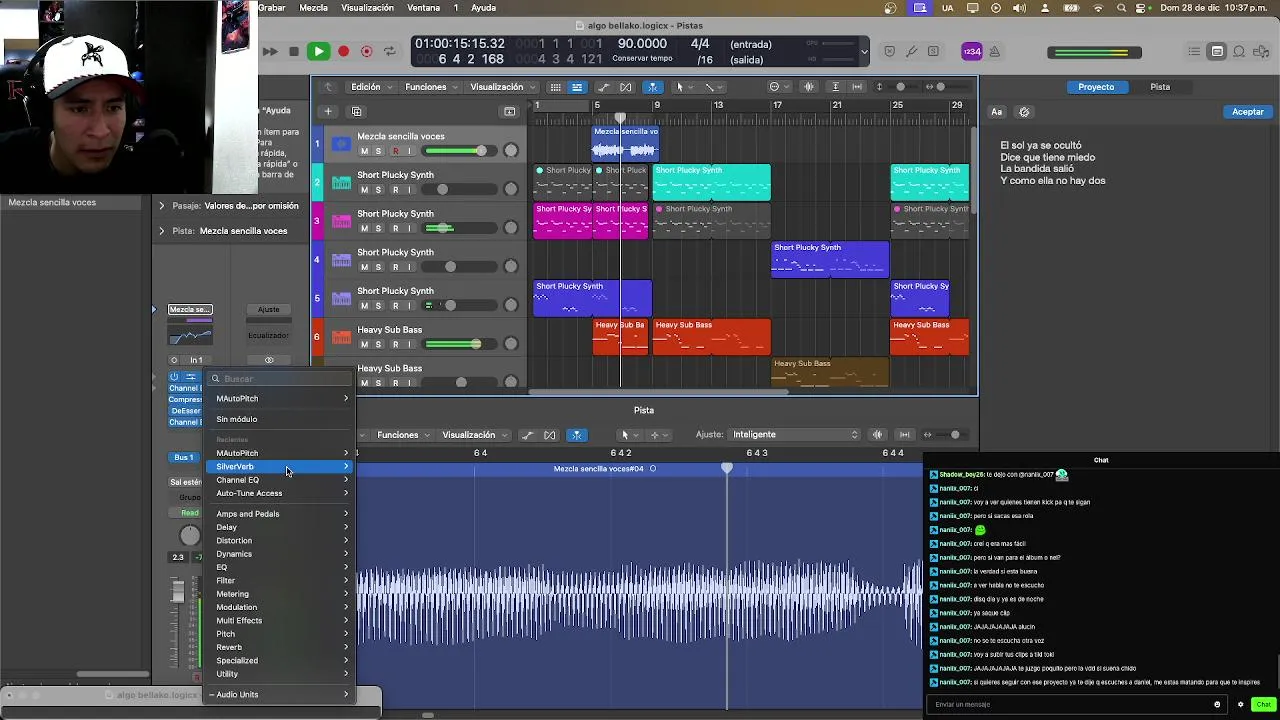This screenshot has width=1280, height=720.
Task: Click the Read automation mode button
Action: tap(189, 513)
